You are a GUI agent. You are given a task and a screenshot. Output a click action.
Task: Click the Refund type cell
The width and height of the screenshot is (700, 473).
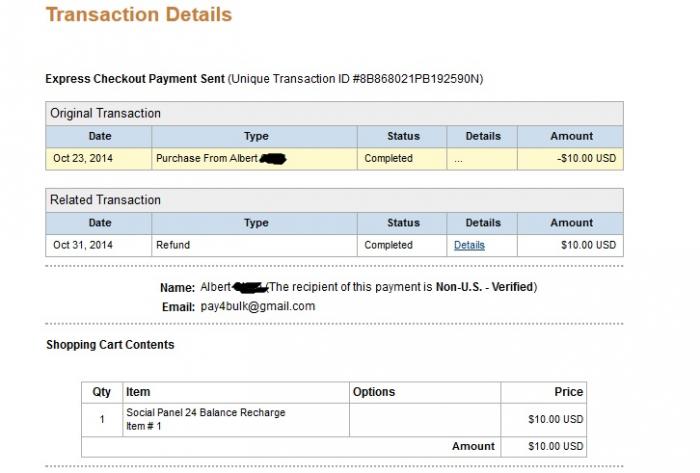[x=254, y=245]
